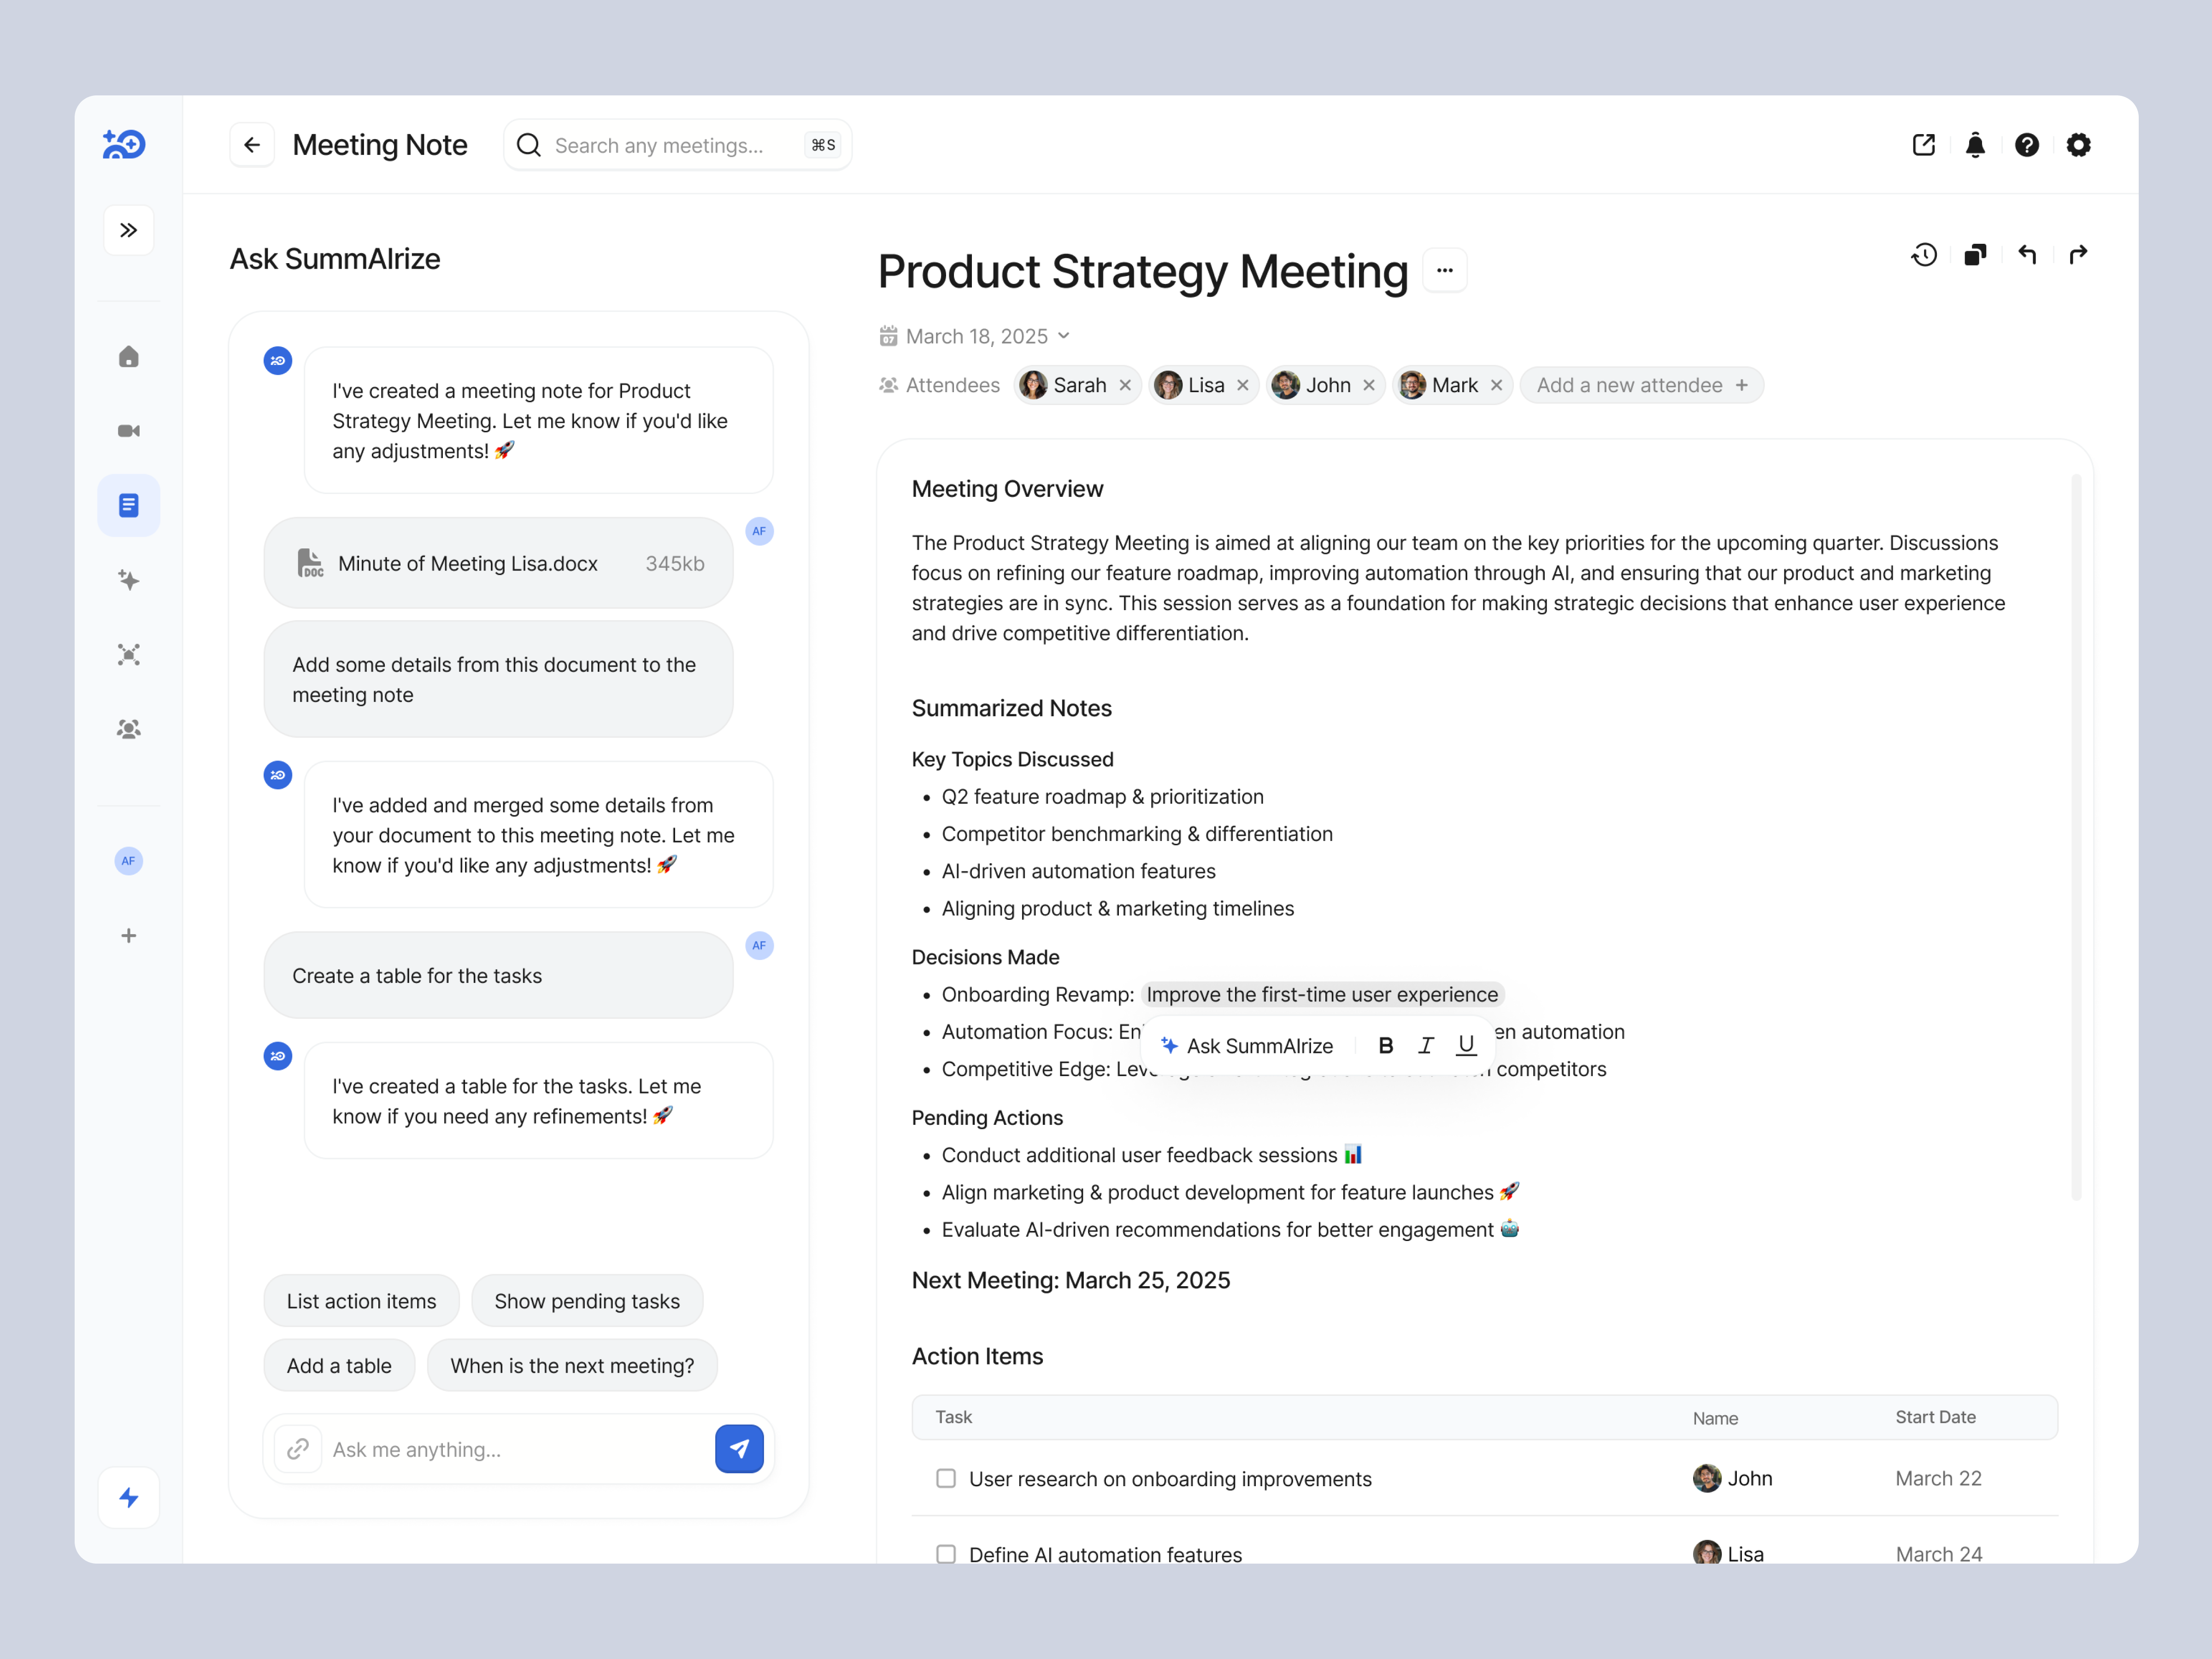Open the AI sparkle sidebar icon
Screen dimensions: 2212x1659
128,580
